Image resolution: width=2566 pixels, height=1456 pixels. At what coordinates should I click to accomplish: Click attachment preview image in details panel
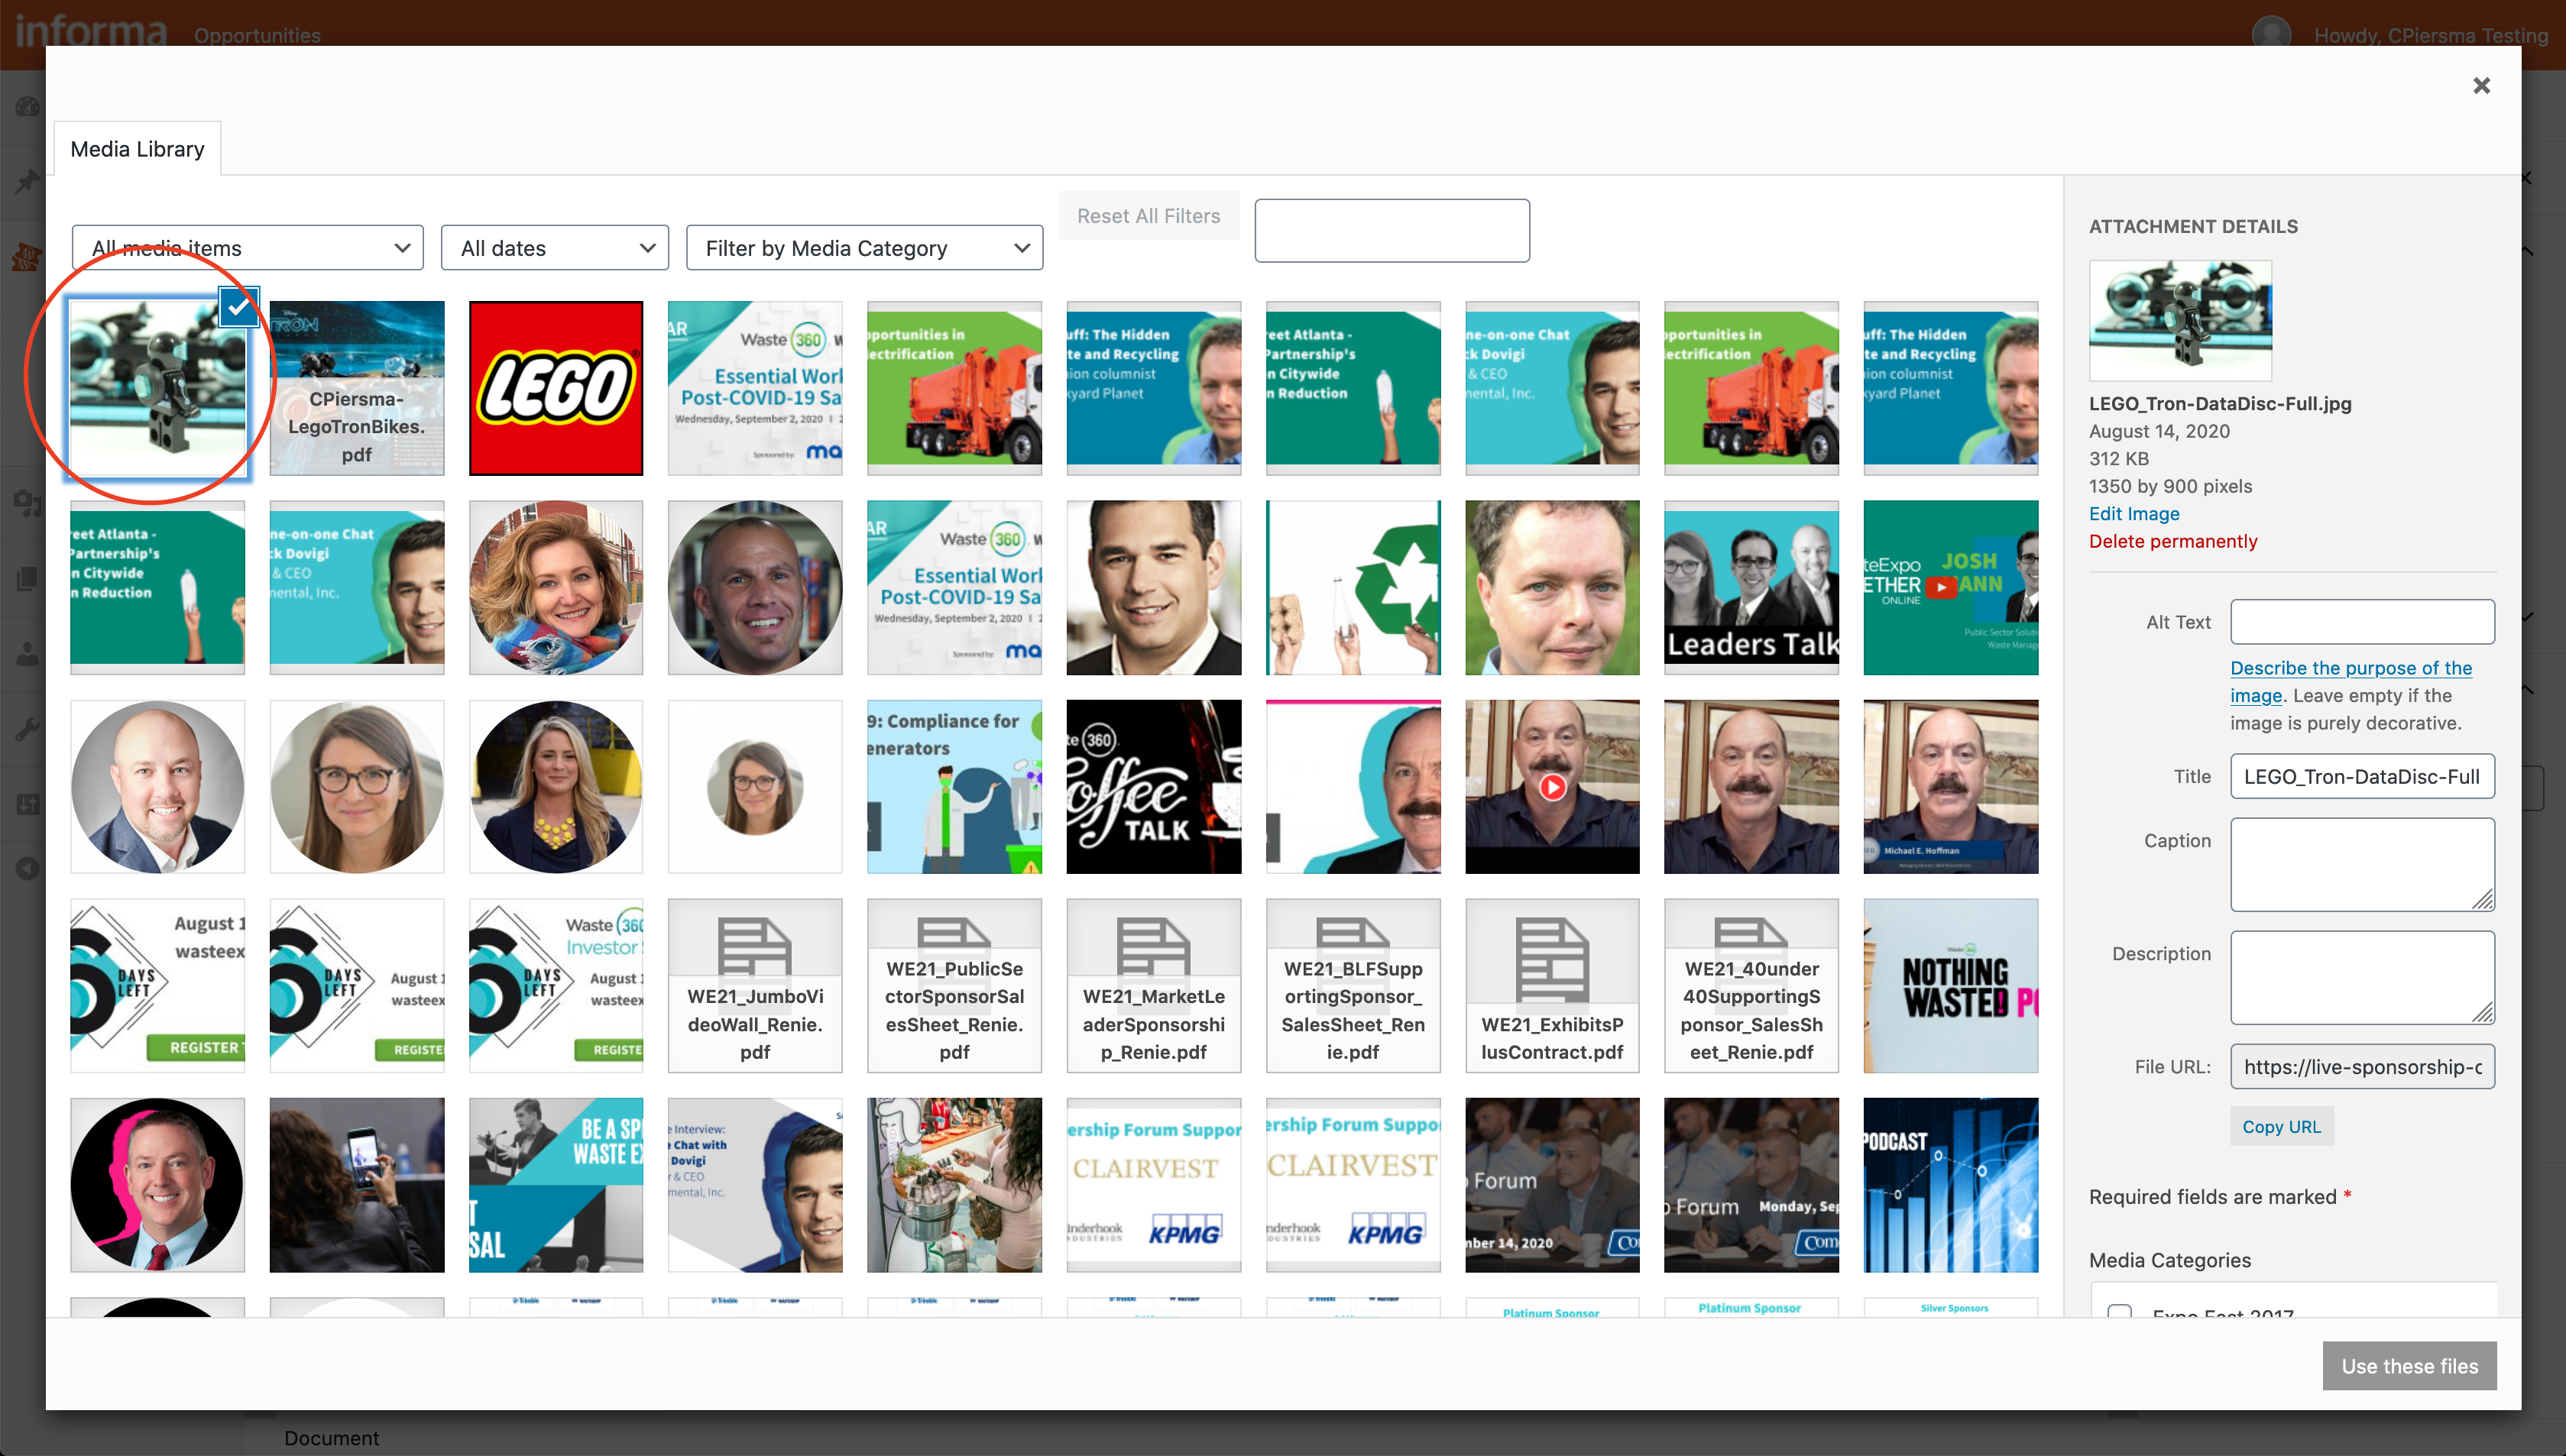[2179, 320]
